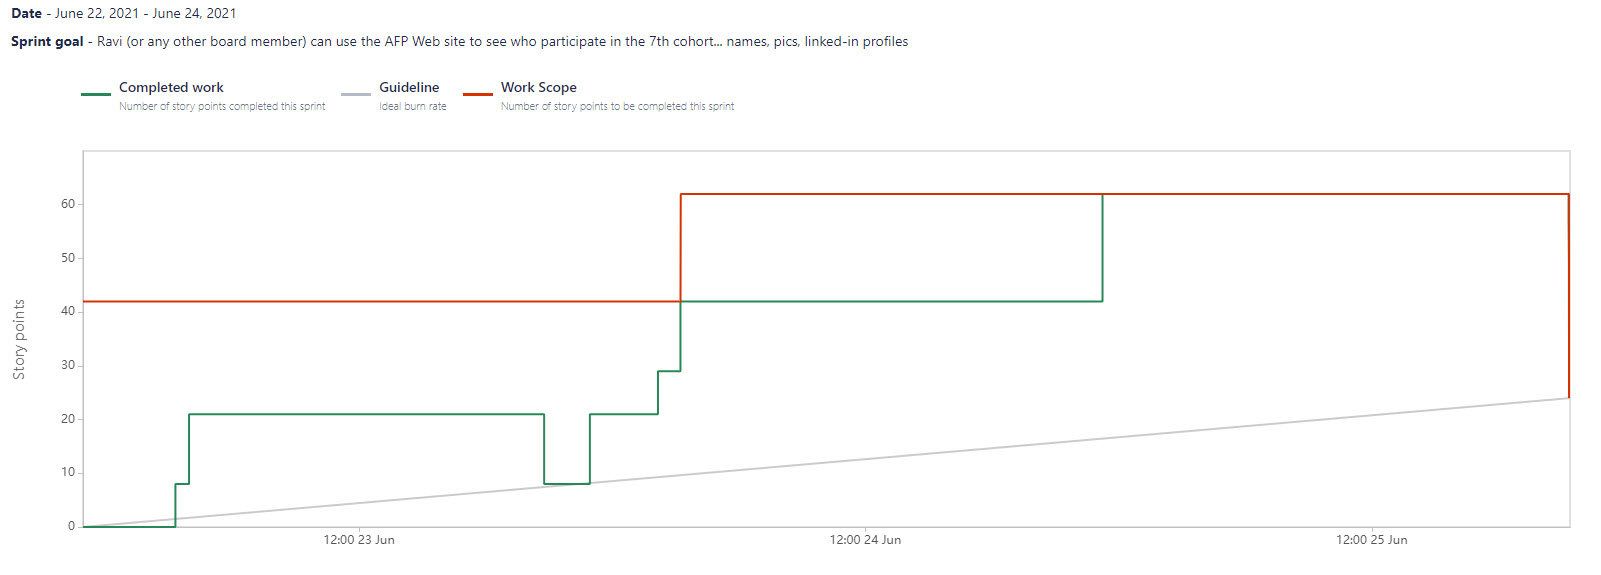Click the Story points axis title
Viewport: 1601px width, 575px height.
19,339
